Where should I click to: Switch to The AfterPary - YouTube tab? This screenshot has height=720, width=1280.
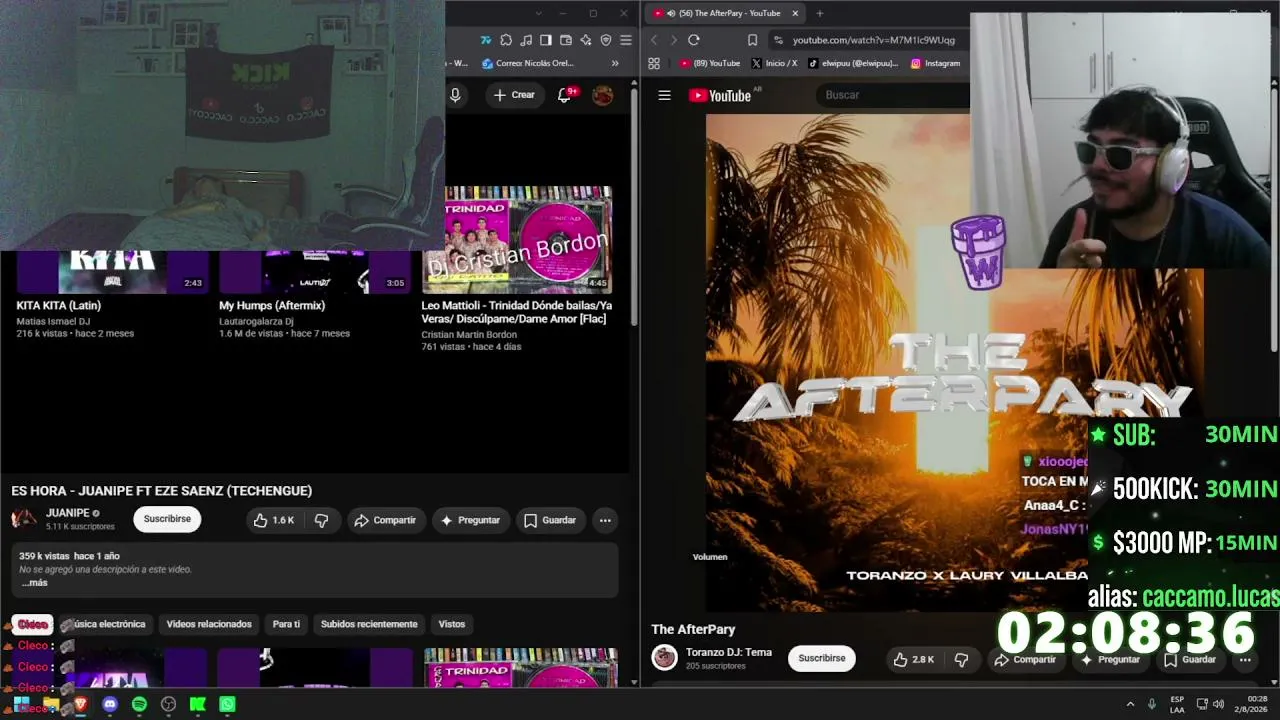coord(725,13)
